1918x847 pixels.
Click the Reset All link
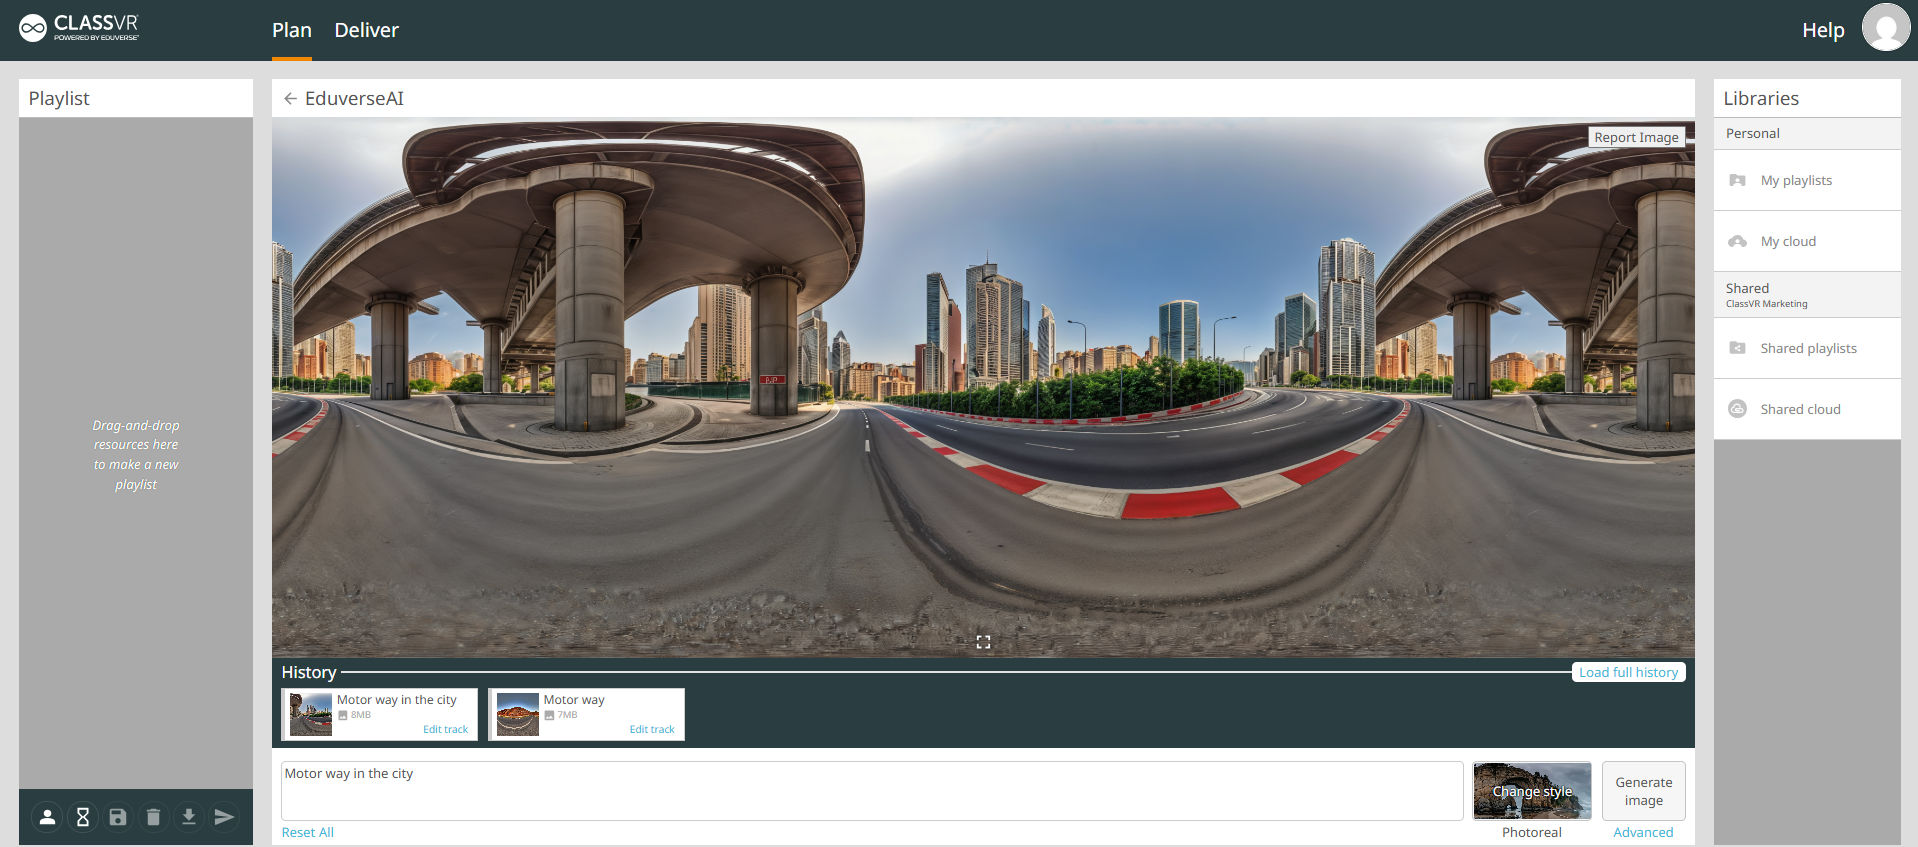(x=308, y=832)
